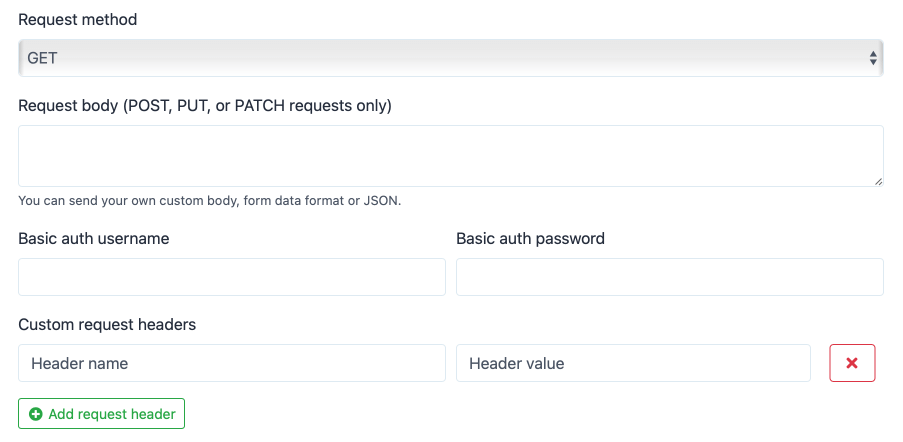Image resolution: width=903 pixels, height=442 pixels.
Task: Focus the Basic auth password field
Action: click(669, 277)
